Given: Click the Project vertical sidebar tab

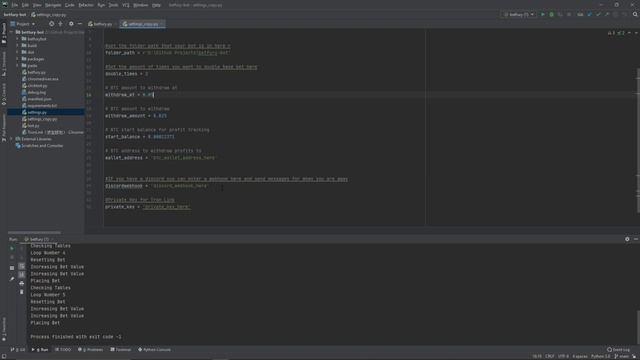Looking at the screenshot, I should [4, 33].
